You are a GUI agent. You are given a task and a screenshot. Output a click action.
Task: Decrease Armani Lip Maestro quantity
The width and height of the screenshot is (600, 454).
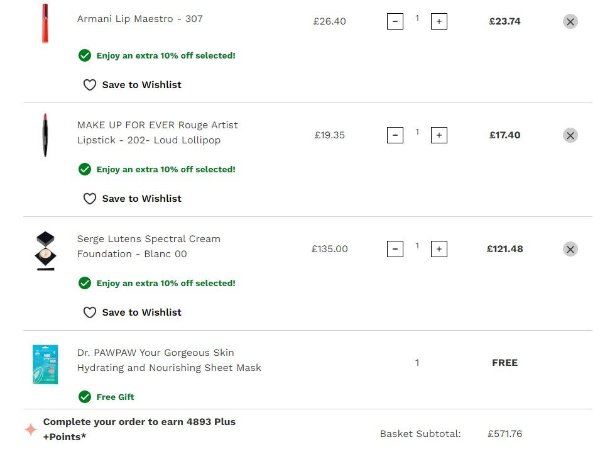tap(395, 21)
